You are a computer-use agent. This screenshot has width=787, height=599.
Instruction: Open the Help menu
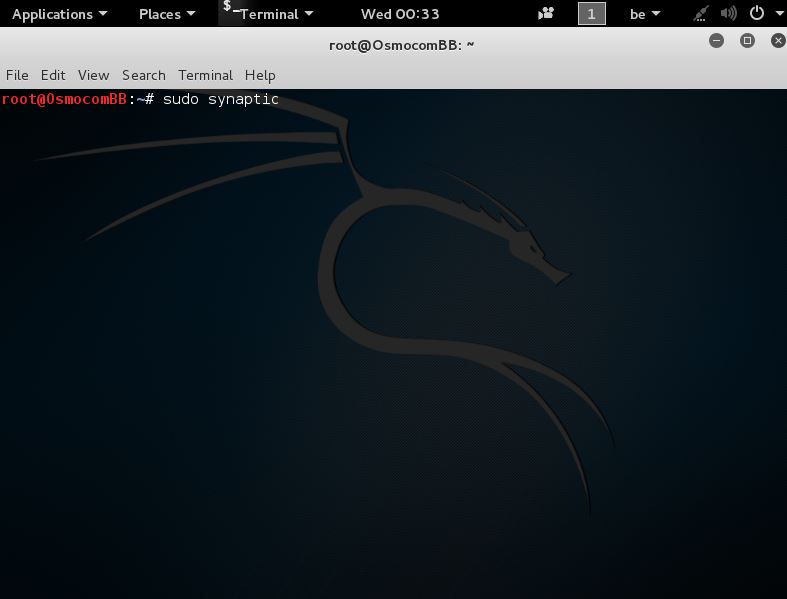point(260,75)
